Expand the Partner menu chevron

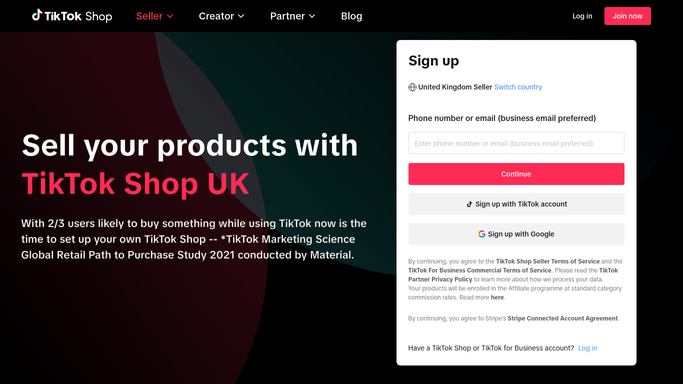click(x=312, y=17)
